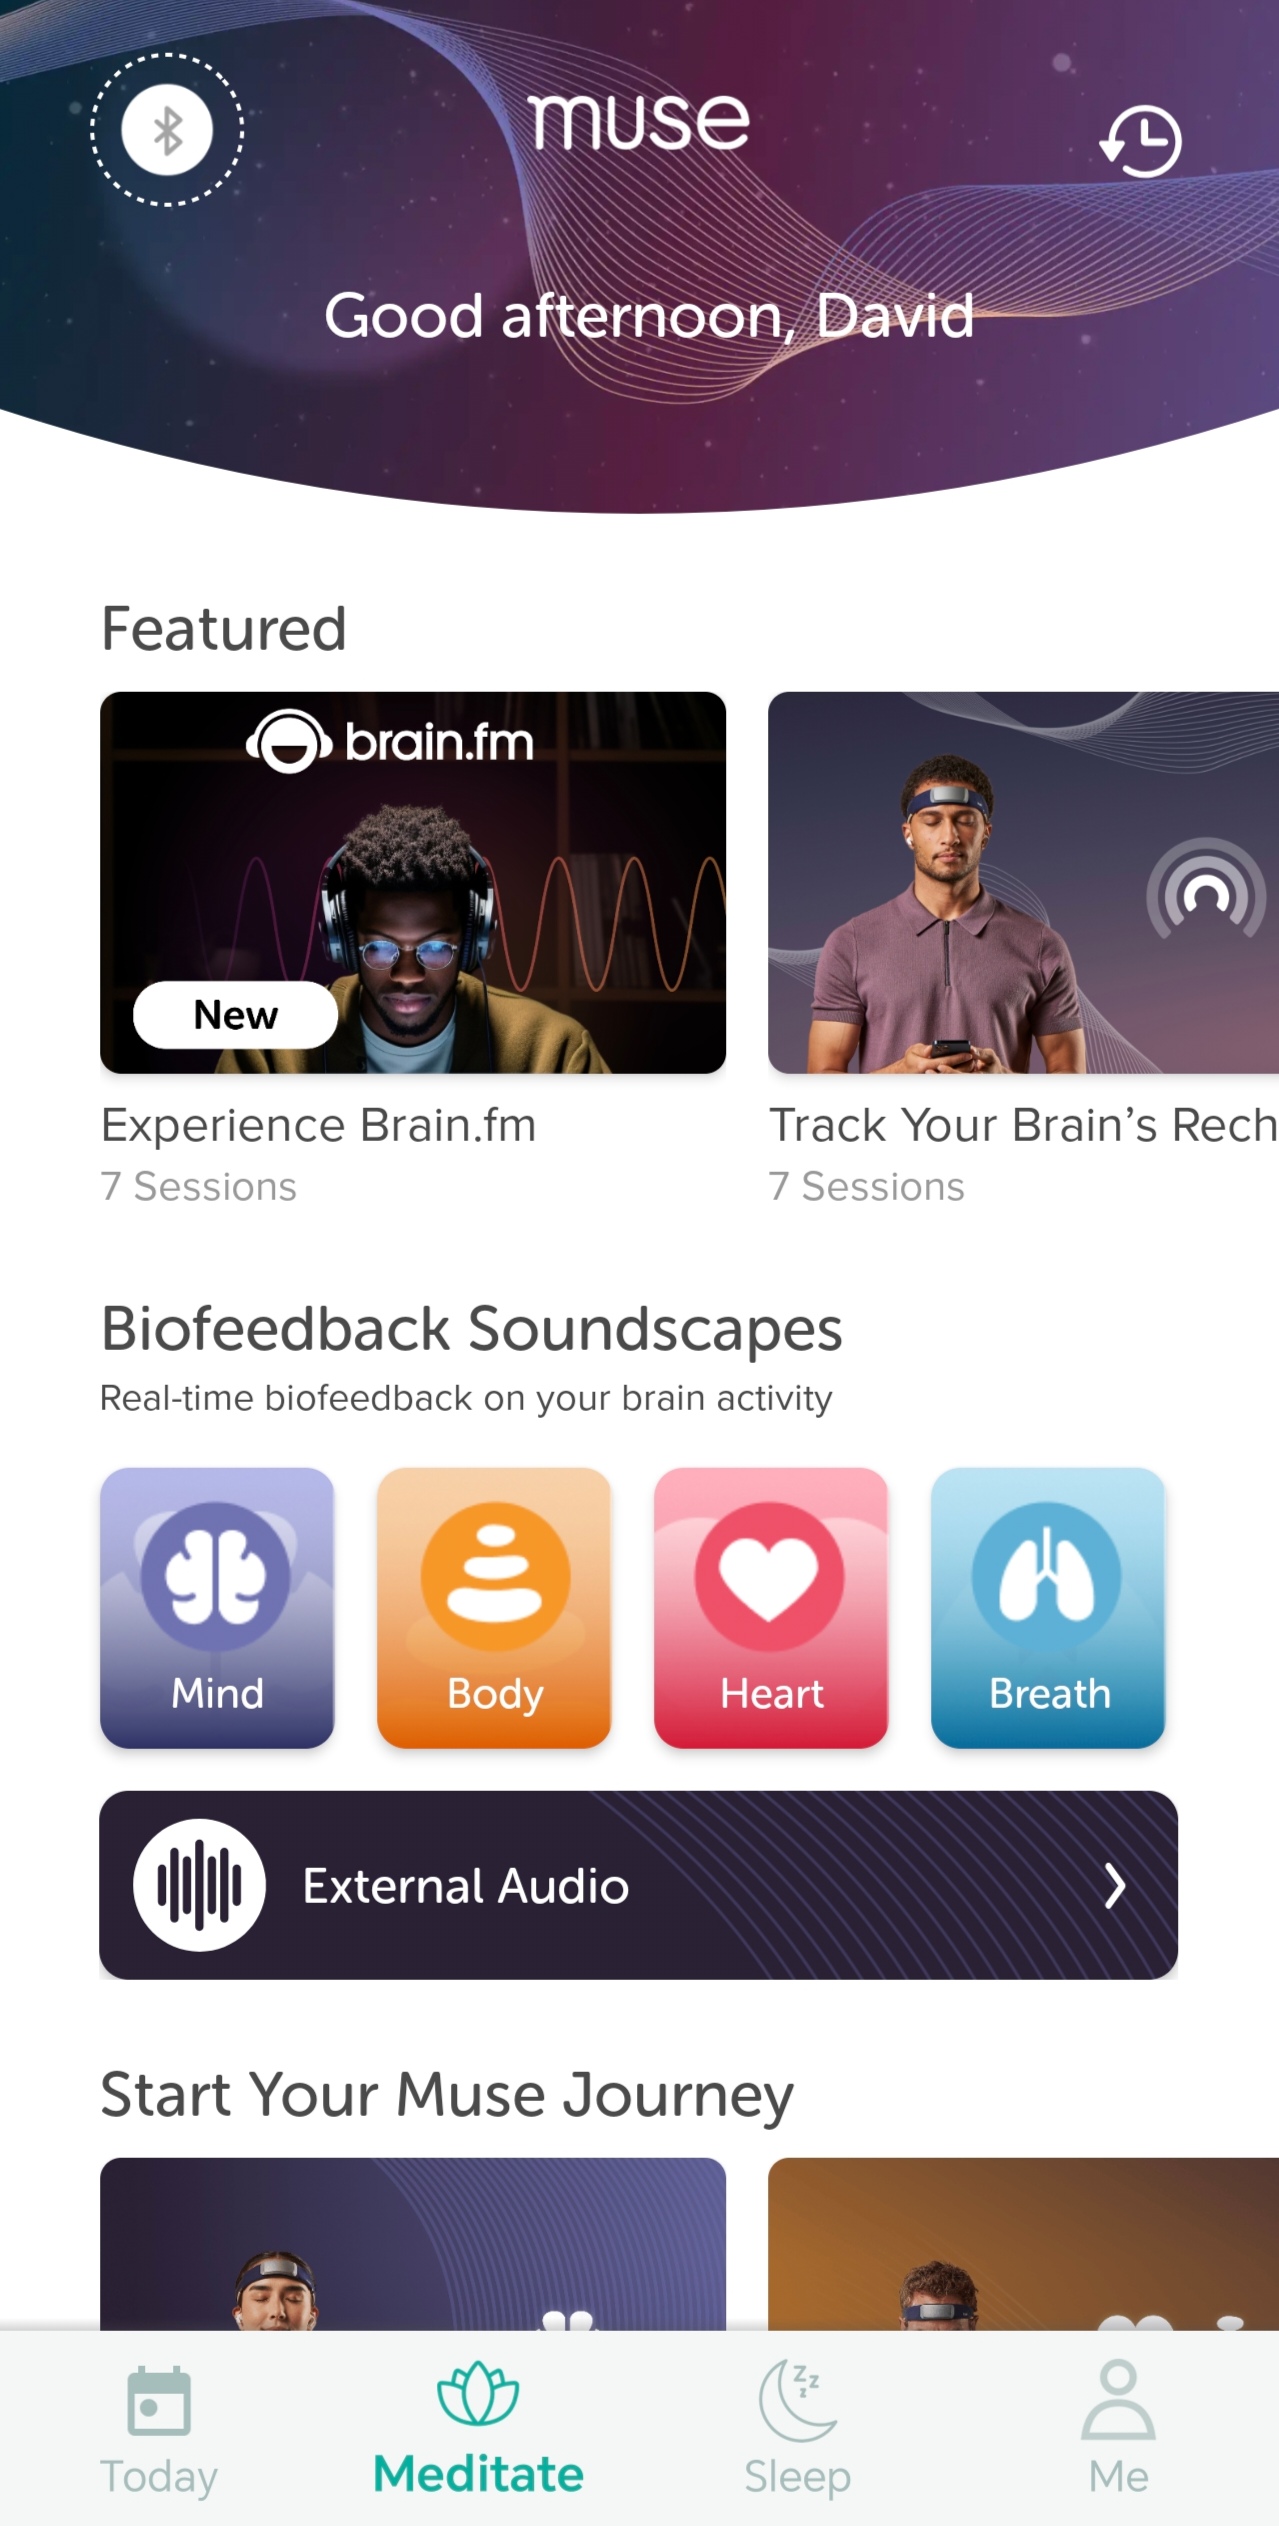Tap the Track Your Brain's title text

[x=1023, y=1125]
